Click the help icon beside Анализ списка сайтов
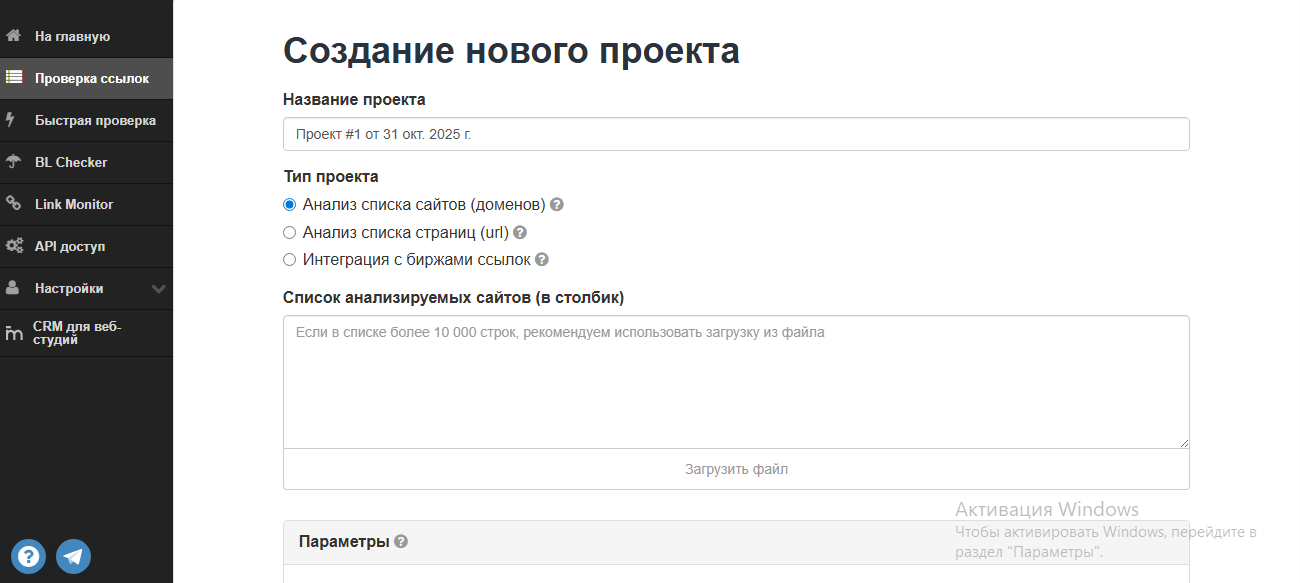 click(x=557, y=204)
